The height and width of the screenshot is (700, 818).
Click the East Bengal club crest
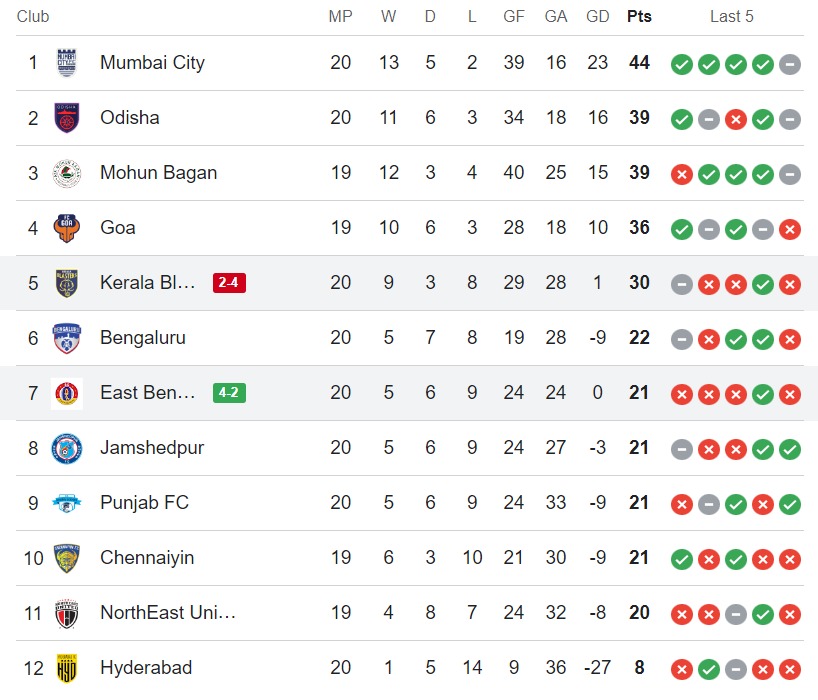click(67, 393)
